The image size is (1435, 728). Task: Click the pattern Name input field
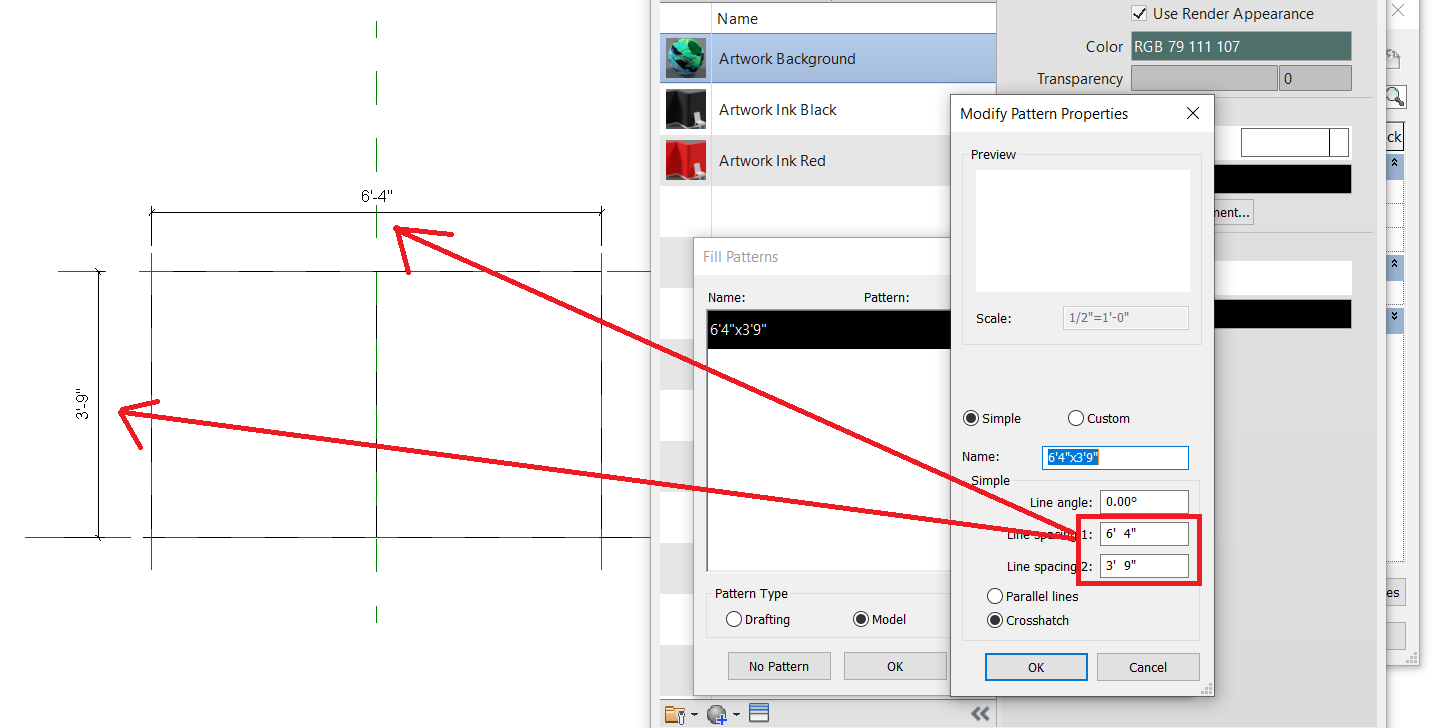point(1115,457)
